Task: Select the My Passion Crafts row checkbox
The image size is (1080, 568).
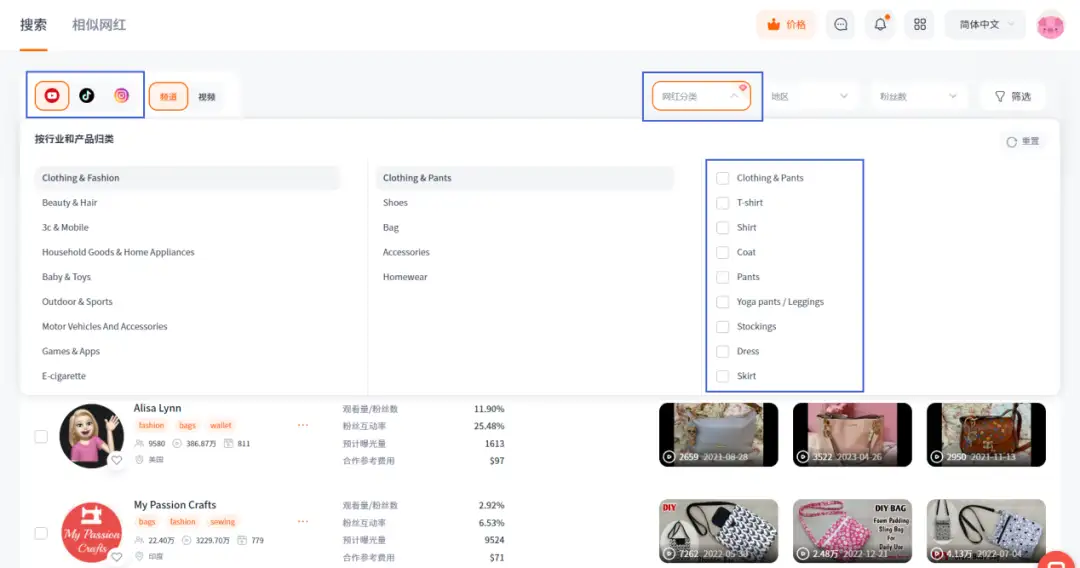Action: 41,533
